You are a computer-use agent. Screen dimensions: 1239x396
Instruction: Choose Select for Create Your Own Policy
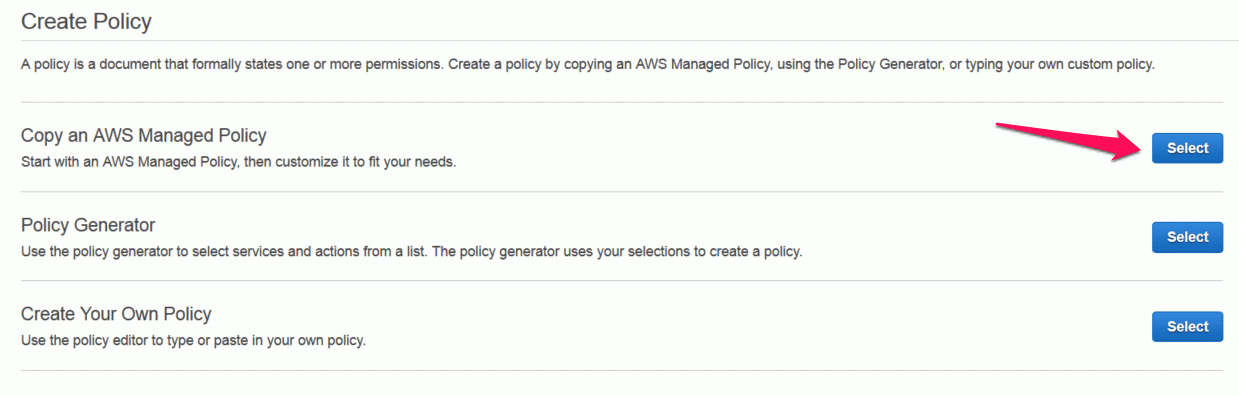pos(1187,326)
